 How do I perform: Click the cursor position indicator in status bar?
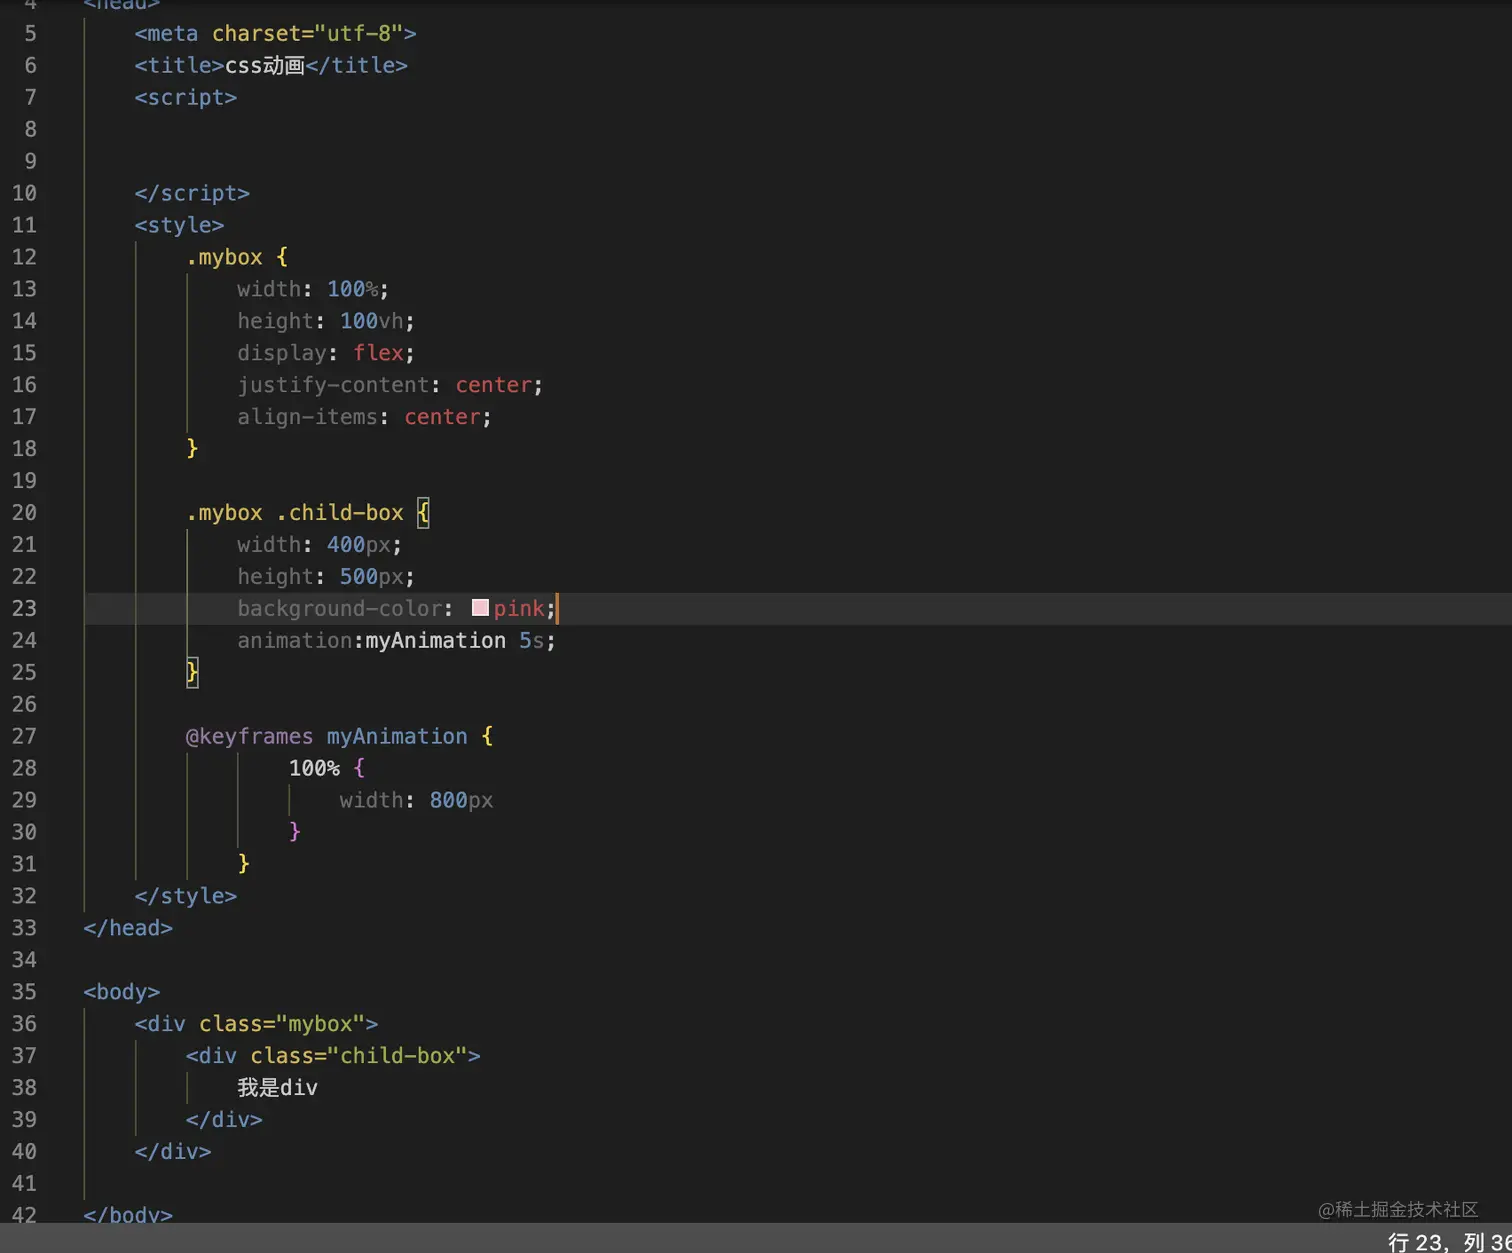[x=1450, y=1241]
